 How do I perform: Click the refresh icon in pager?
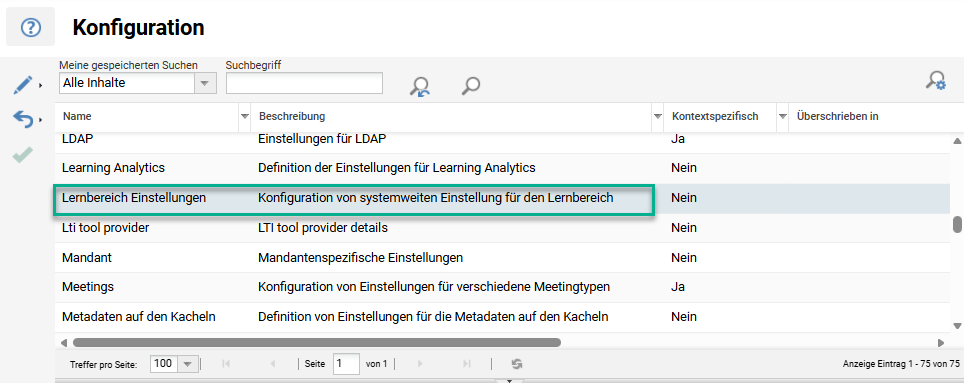point(517,364)
